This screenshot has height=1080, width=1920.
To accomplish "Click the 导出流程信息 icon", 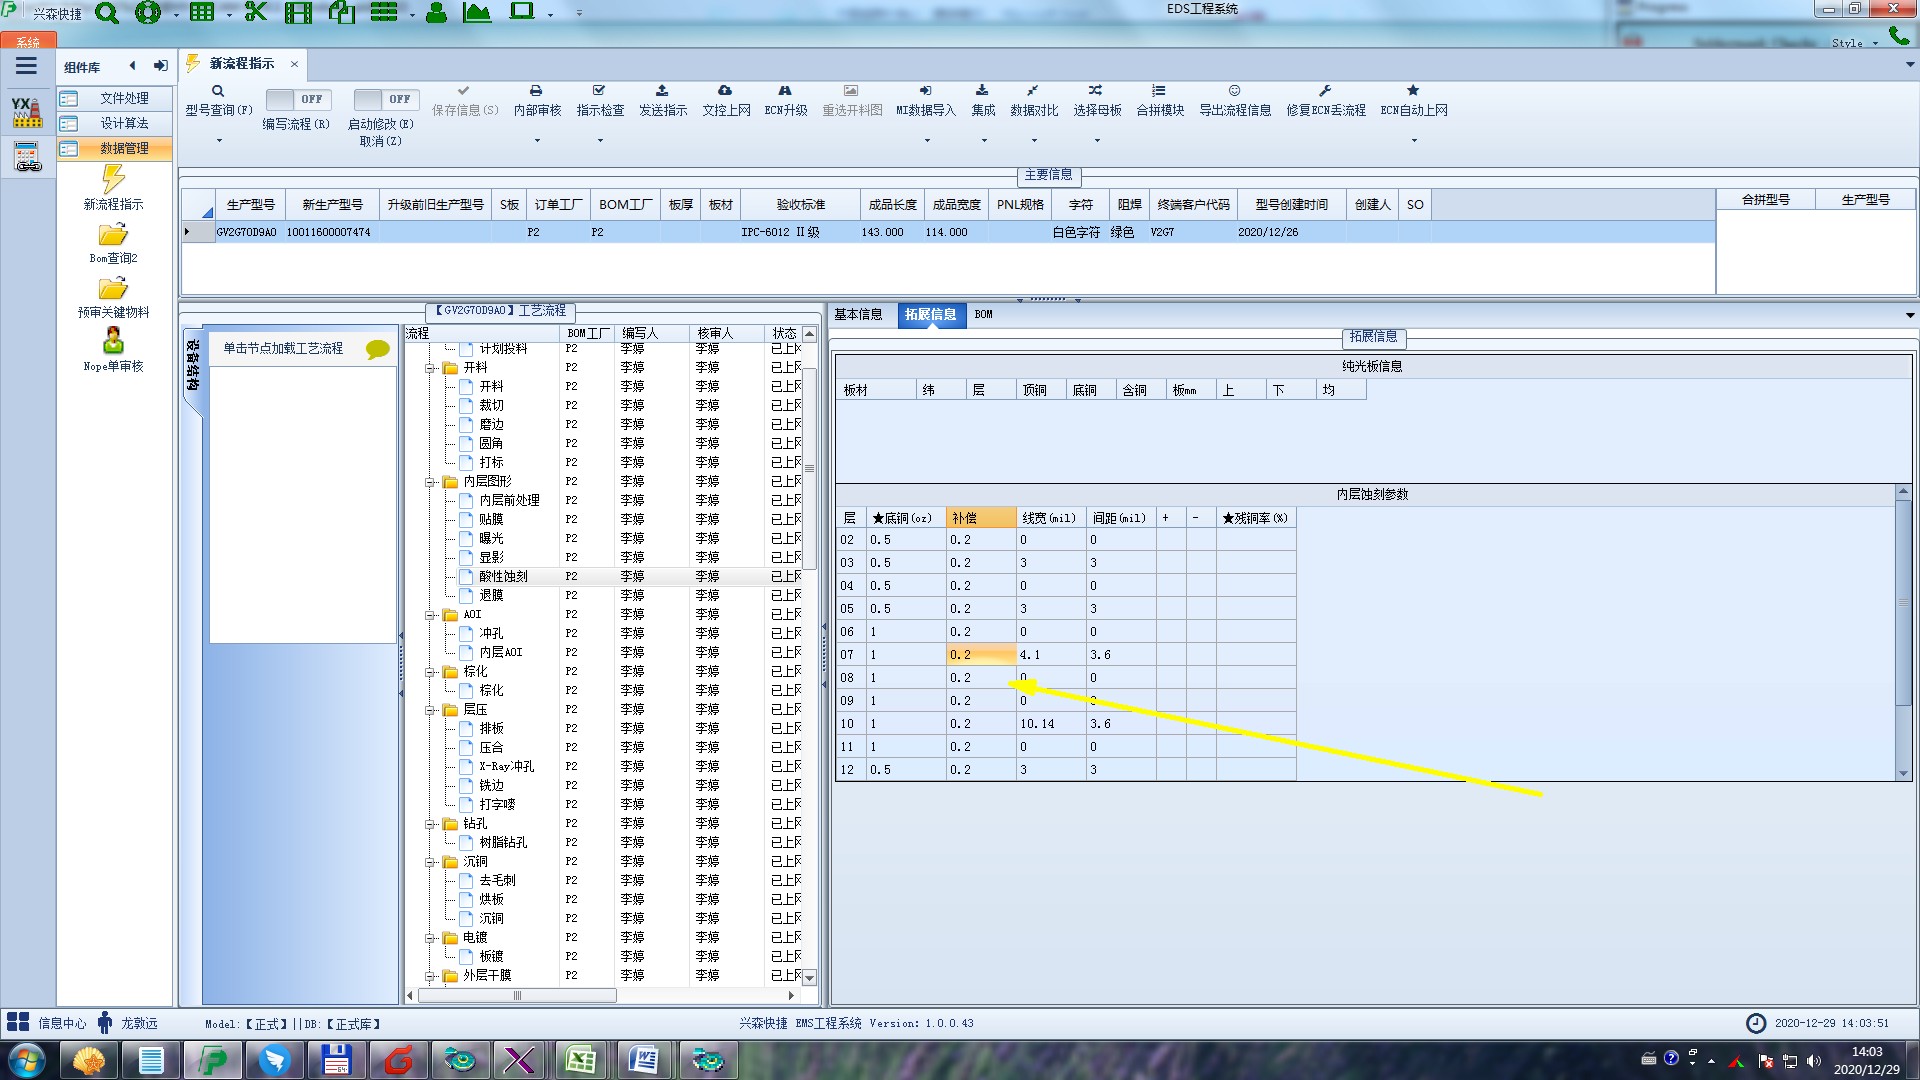I will 1234,91.
